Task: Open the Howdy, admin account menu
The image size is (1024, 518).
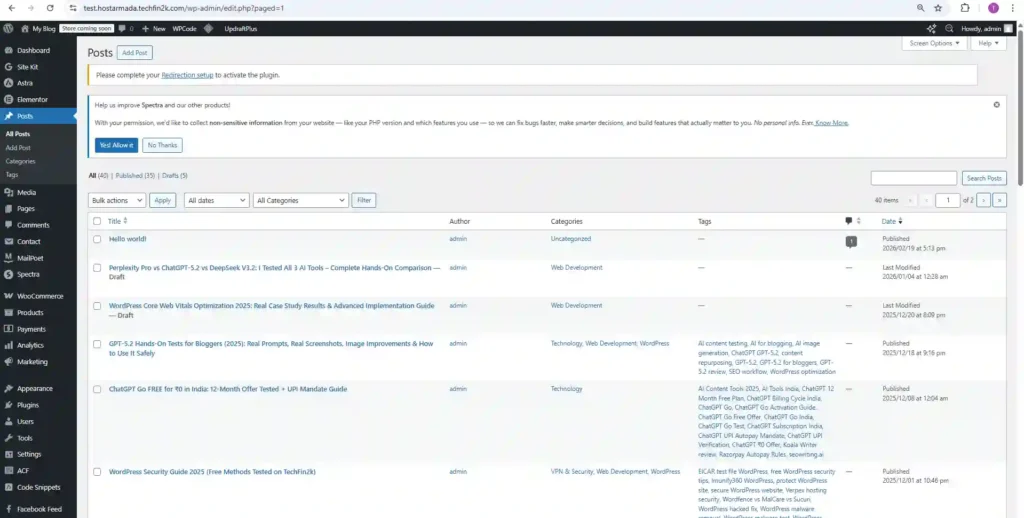Action: coord(986,29)
